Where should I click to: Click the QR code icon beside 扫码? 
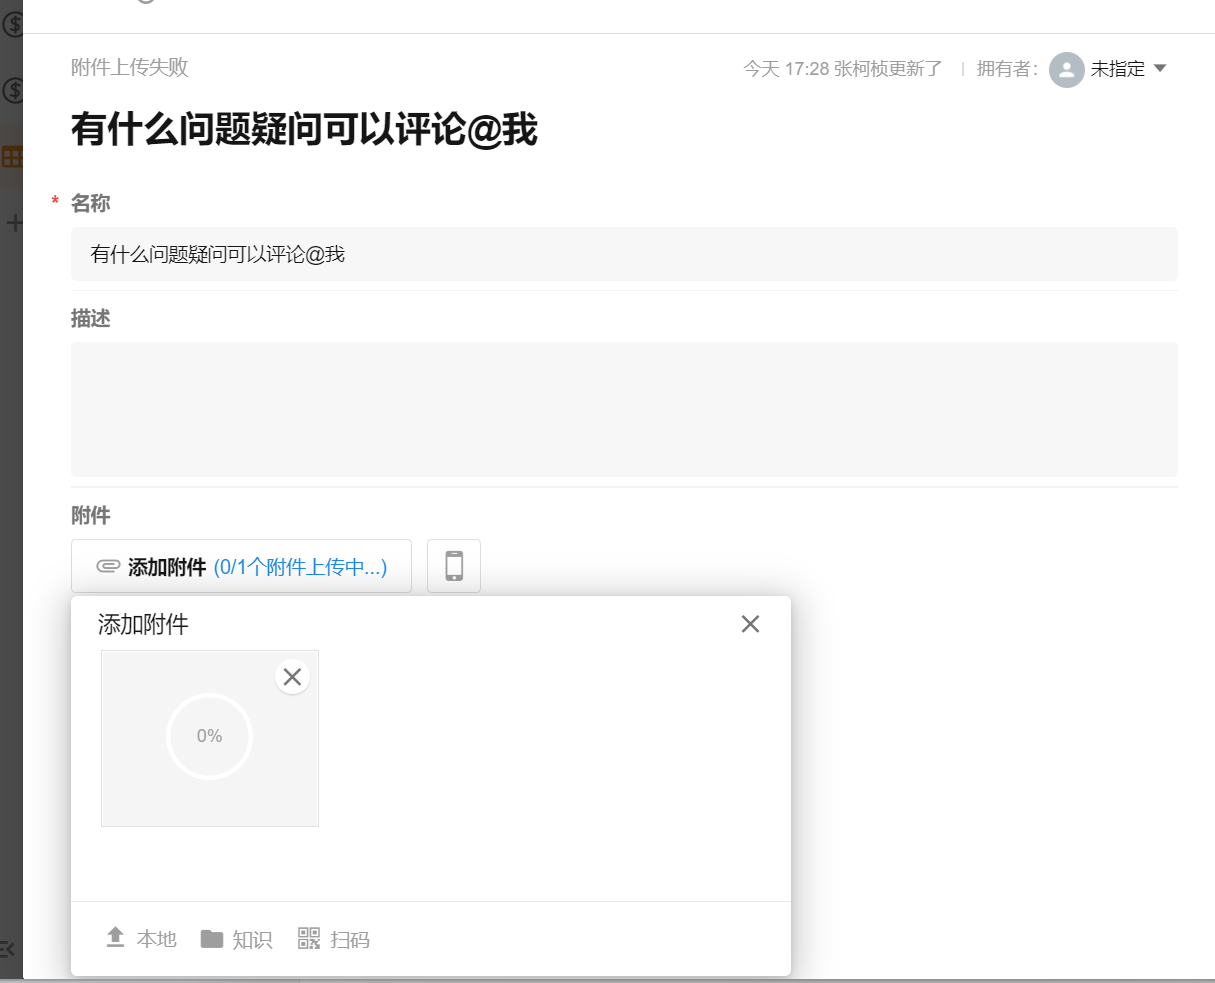pos(309,938)
